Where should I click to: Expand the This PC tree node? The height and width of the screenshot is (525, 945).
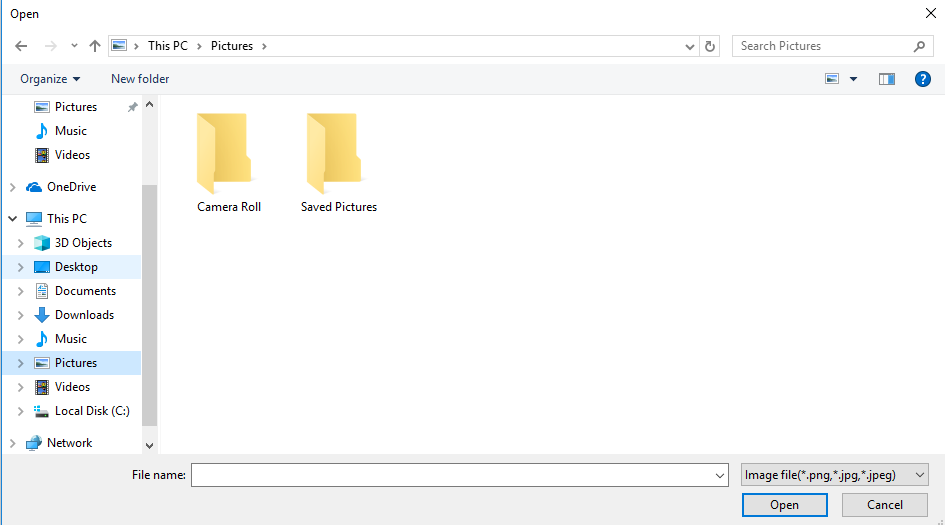[12, 219]
